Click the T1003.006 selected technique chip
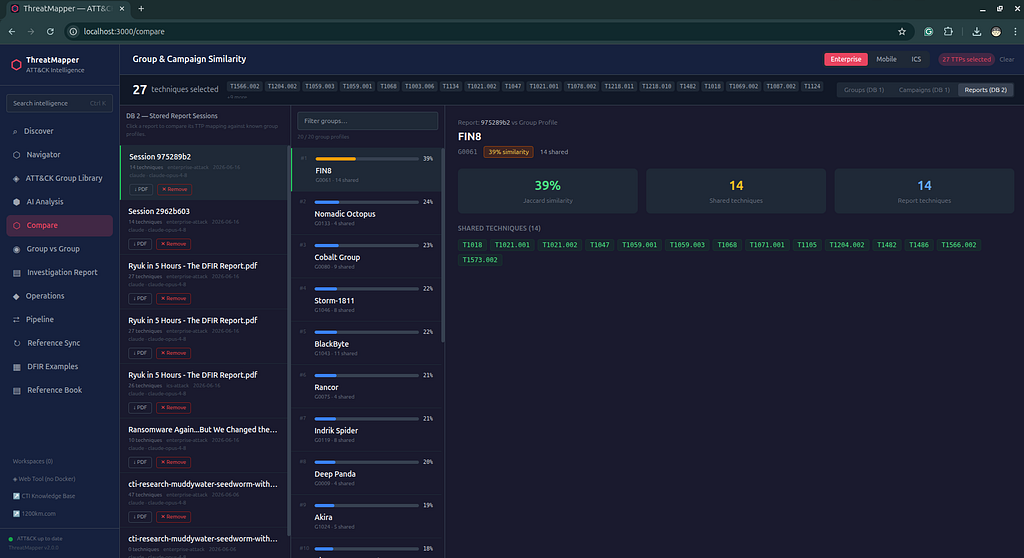Image resolution: width=1024 pixels, height=558 pixels. (x=419, y=86)
